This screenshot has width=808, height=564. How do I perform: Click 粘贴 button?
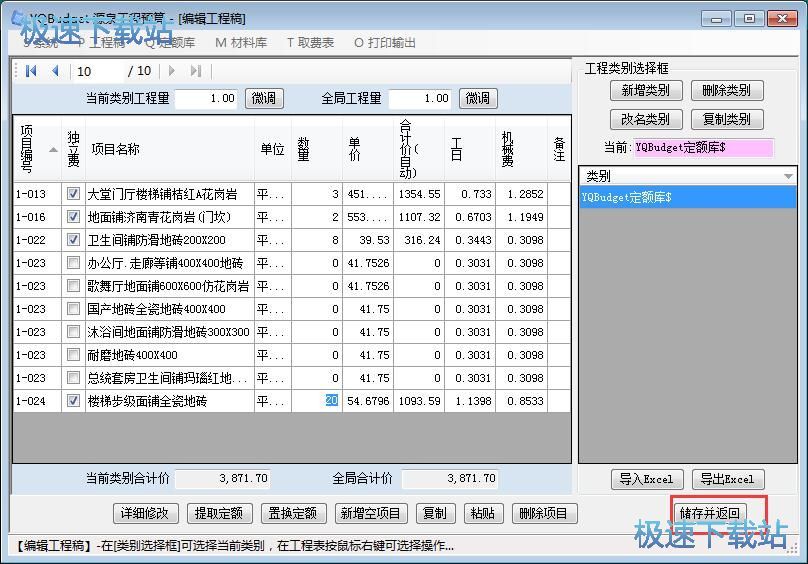483,513
